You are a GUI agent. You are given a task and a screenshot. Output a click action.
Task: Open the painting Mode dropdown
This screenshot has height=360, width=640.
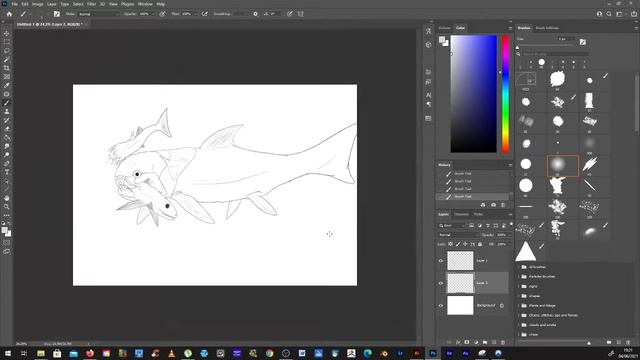pyautogui.click(x=98, y=14)
